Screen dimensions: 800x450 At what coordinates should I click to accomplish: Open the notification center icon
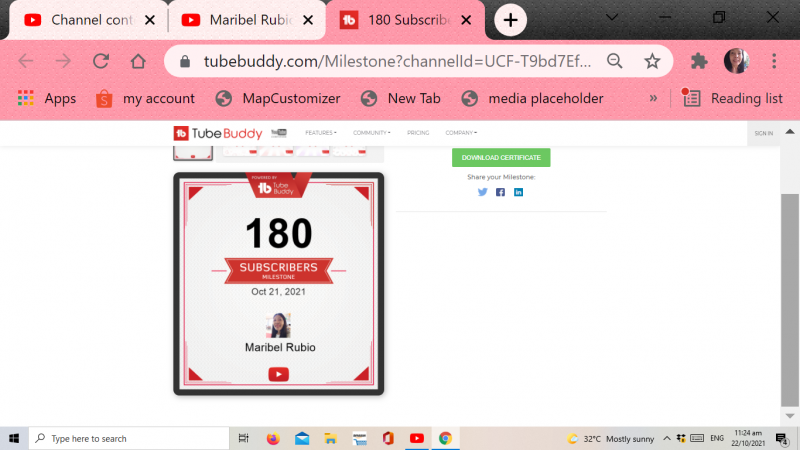click(x=781, y=438)
